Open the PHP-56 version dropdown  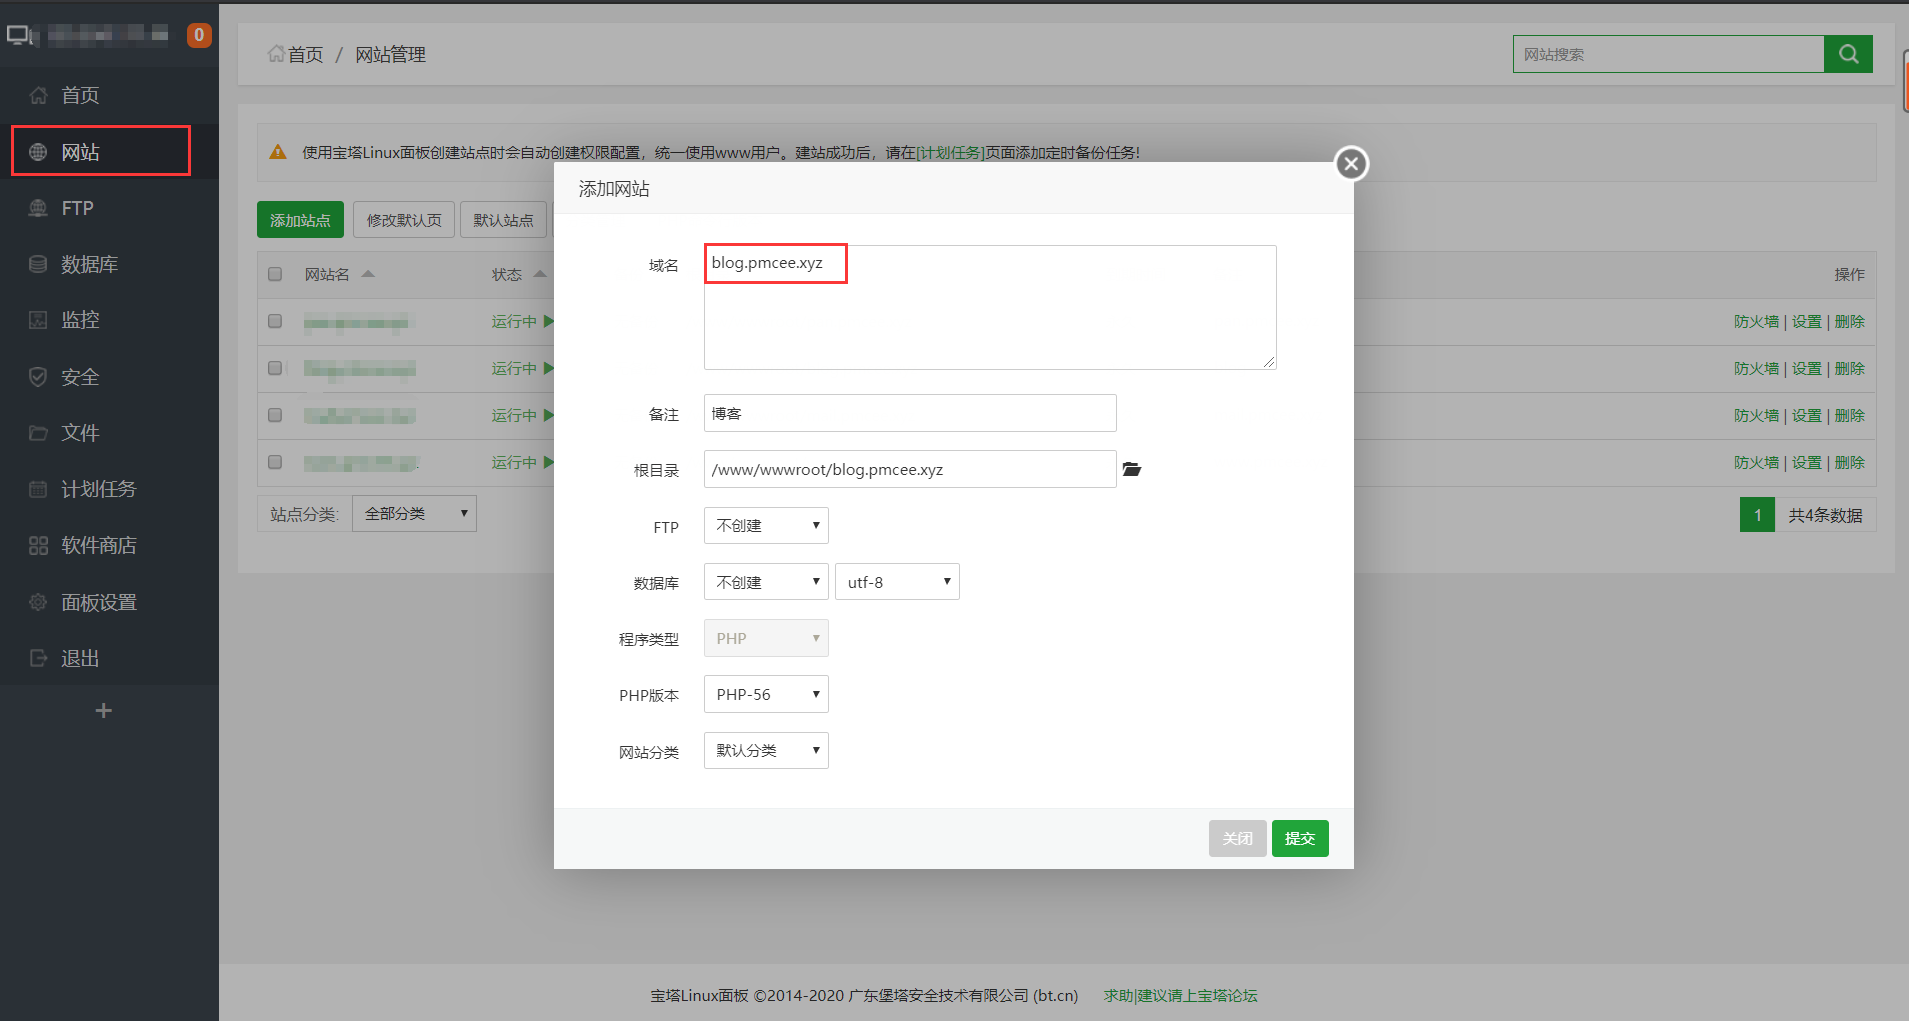[765, 693]
